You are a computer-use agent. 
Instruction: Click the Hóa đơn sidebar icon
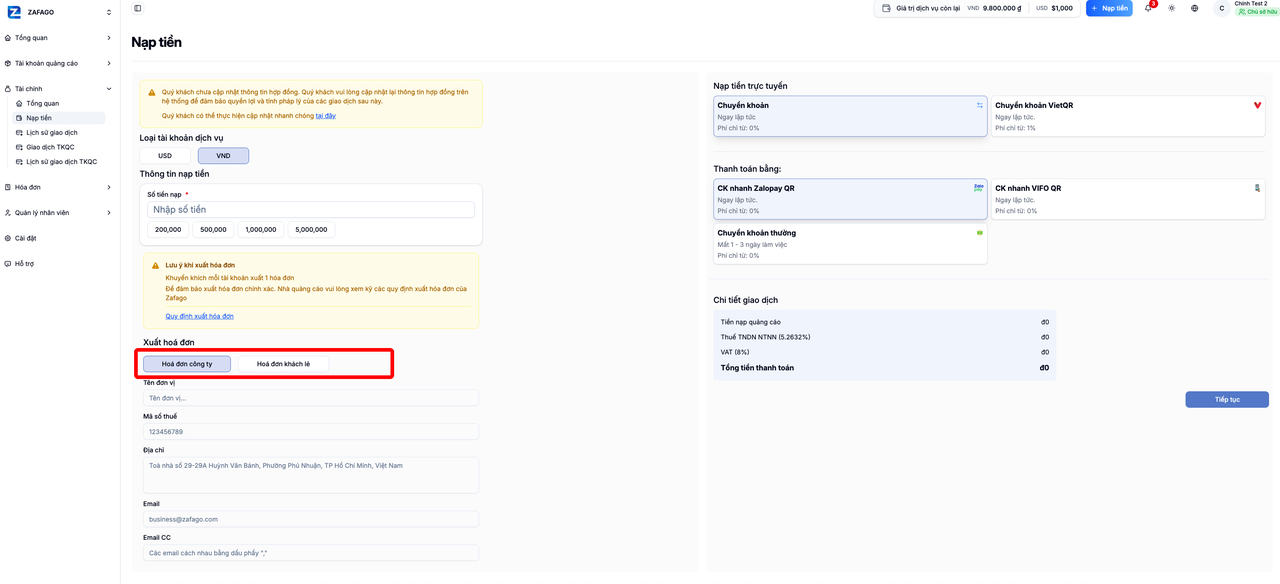[8, 187]
